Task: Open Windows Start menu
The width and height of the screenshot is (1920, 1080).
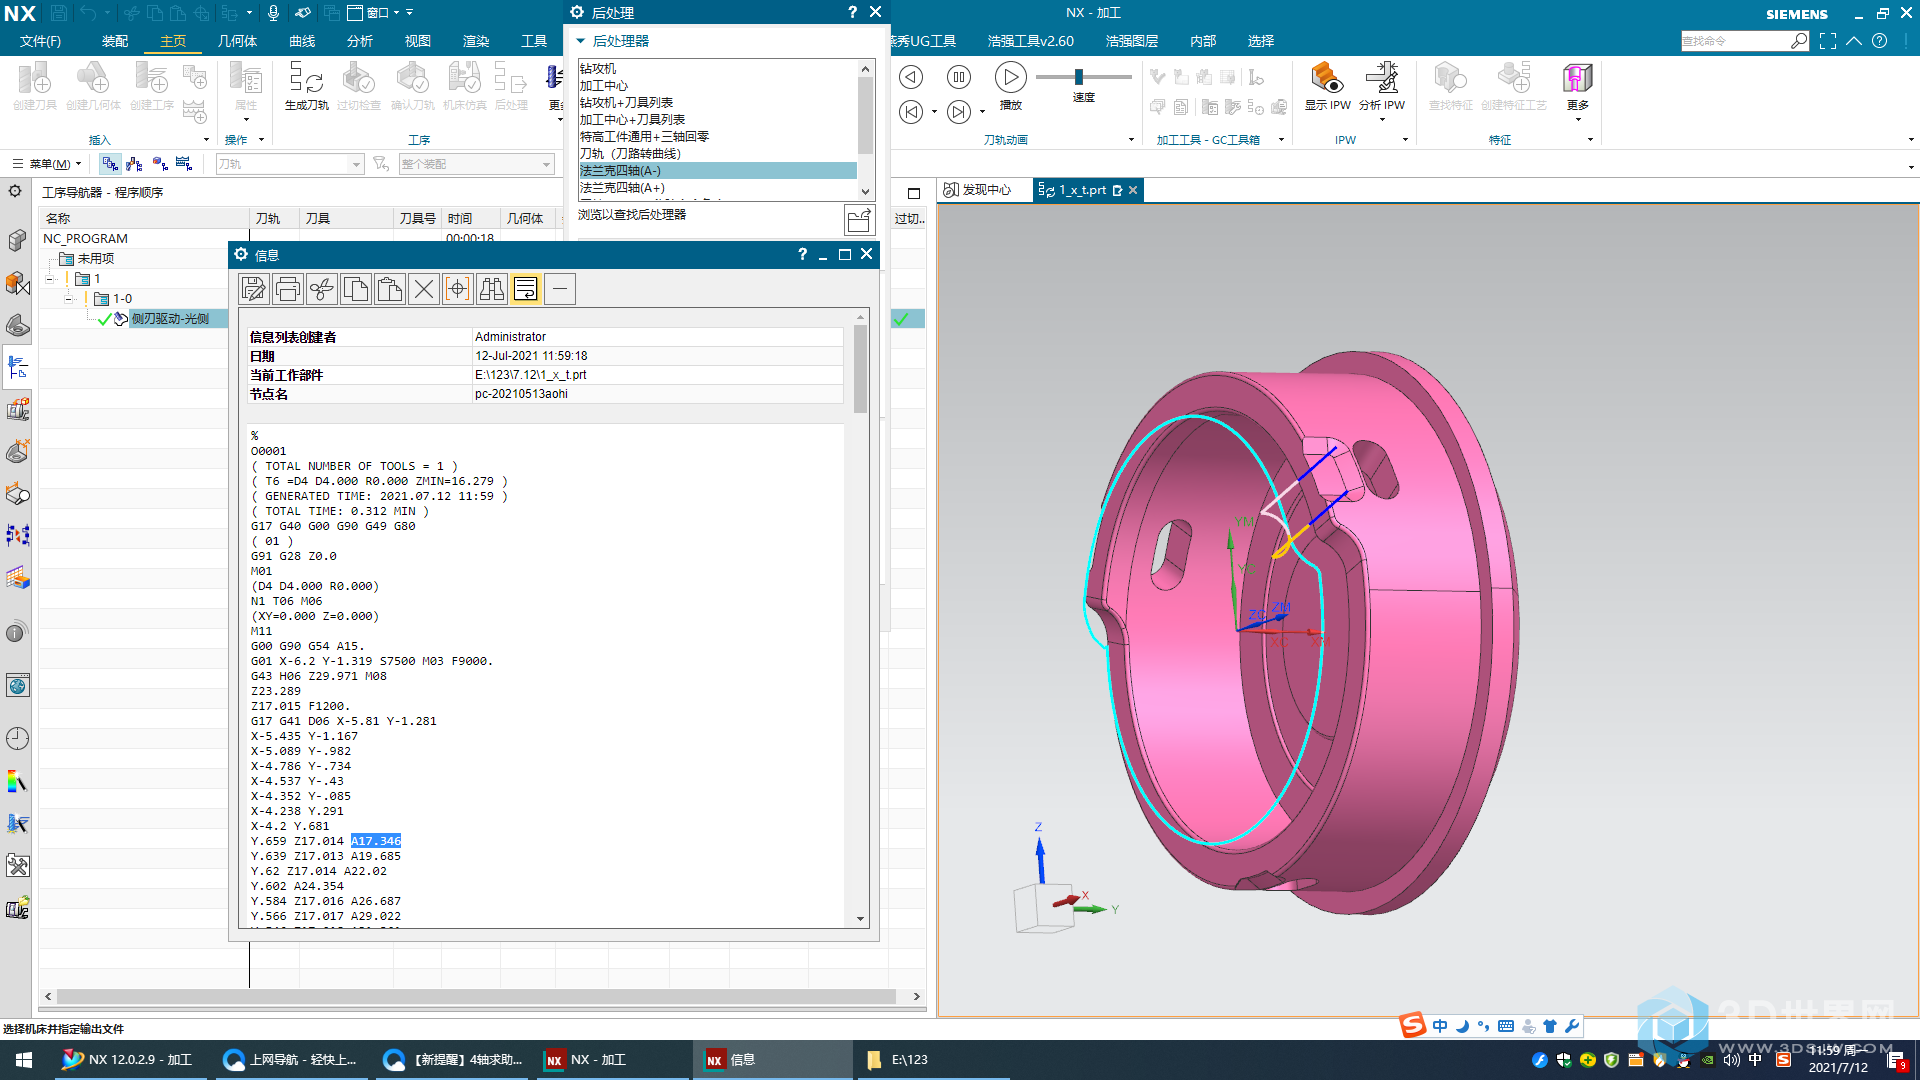Action: pyautogui.click(x=24, y=1060)
